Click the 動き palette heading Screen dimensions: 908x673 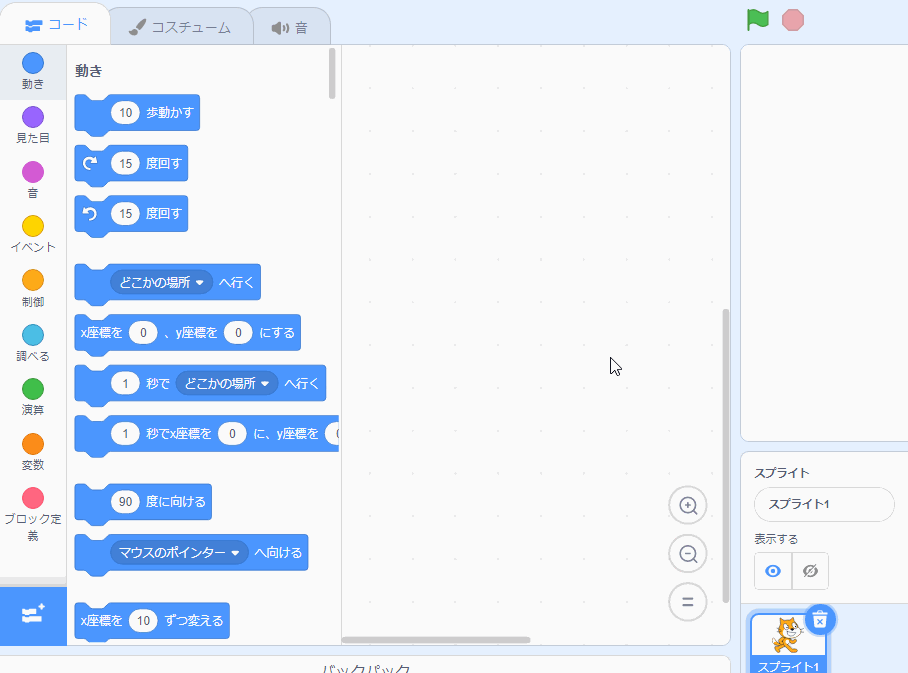[89, 71]
